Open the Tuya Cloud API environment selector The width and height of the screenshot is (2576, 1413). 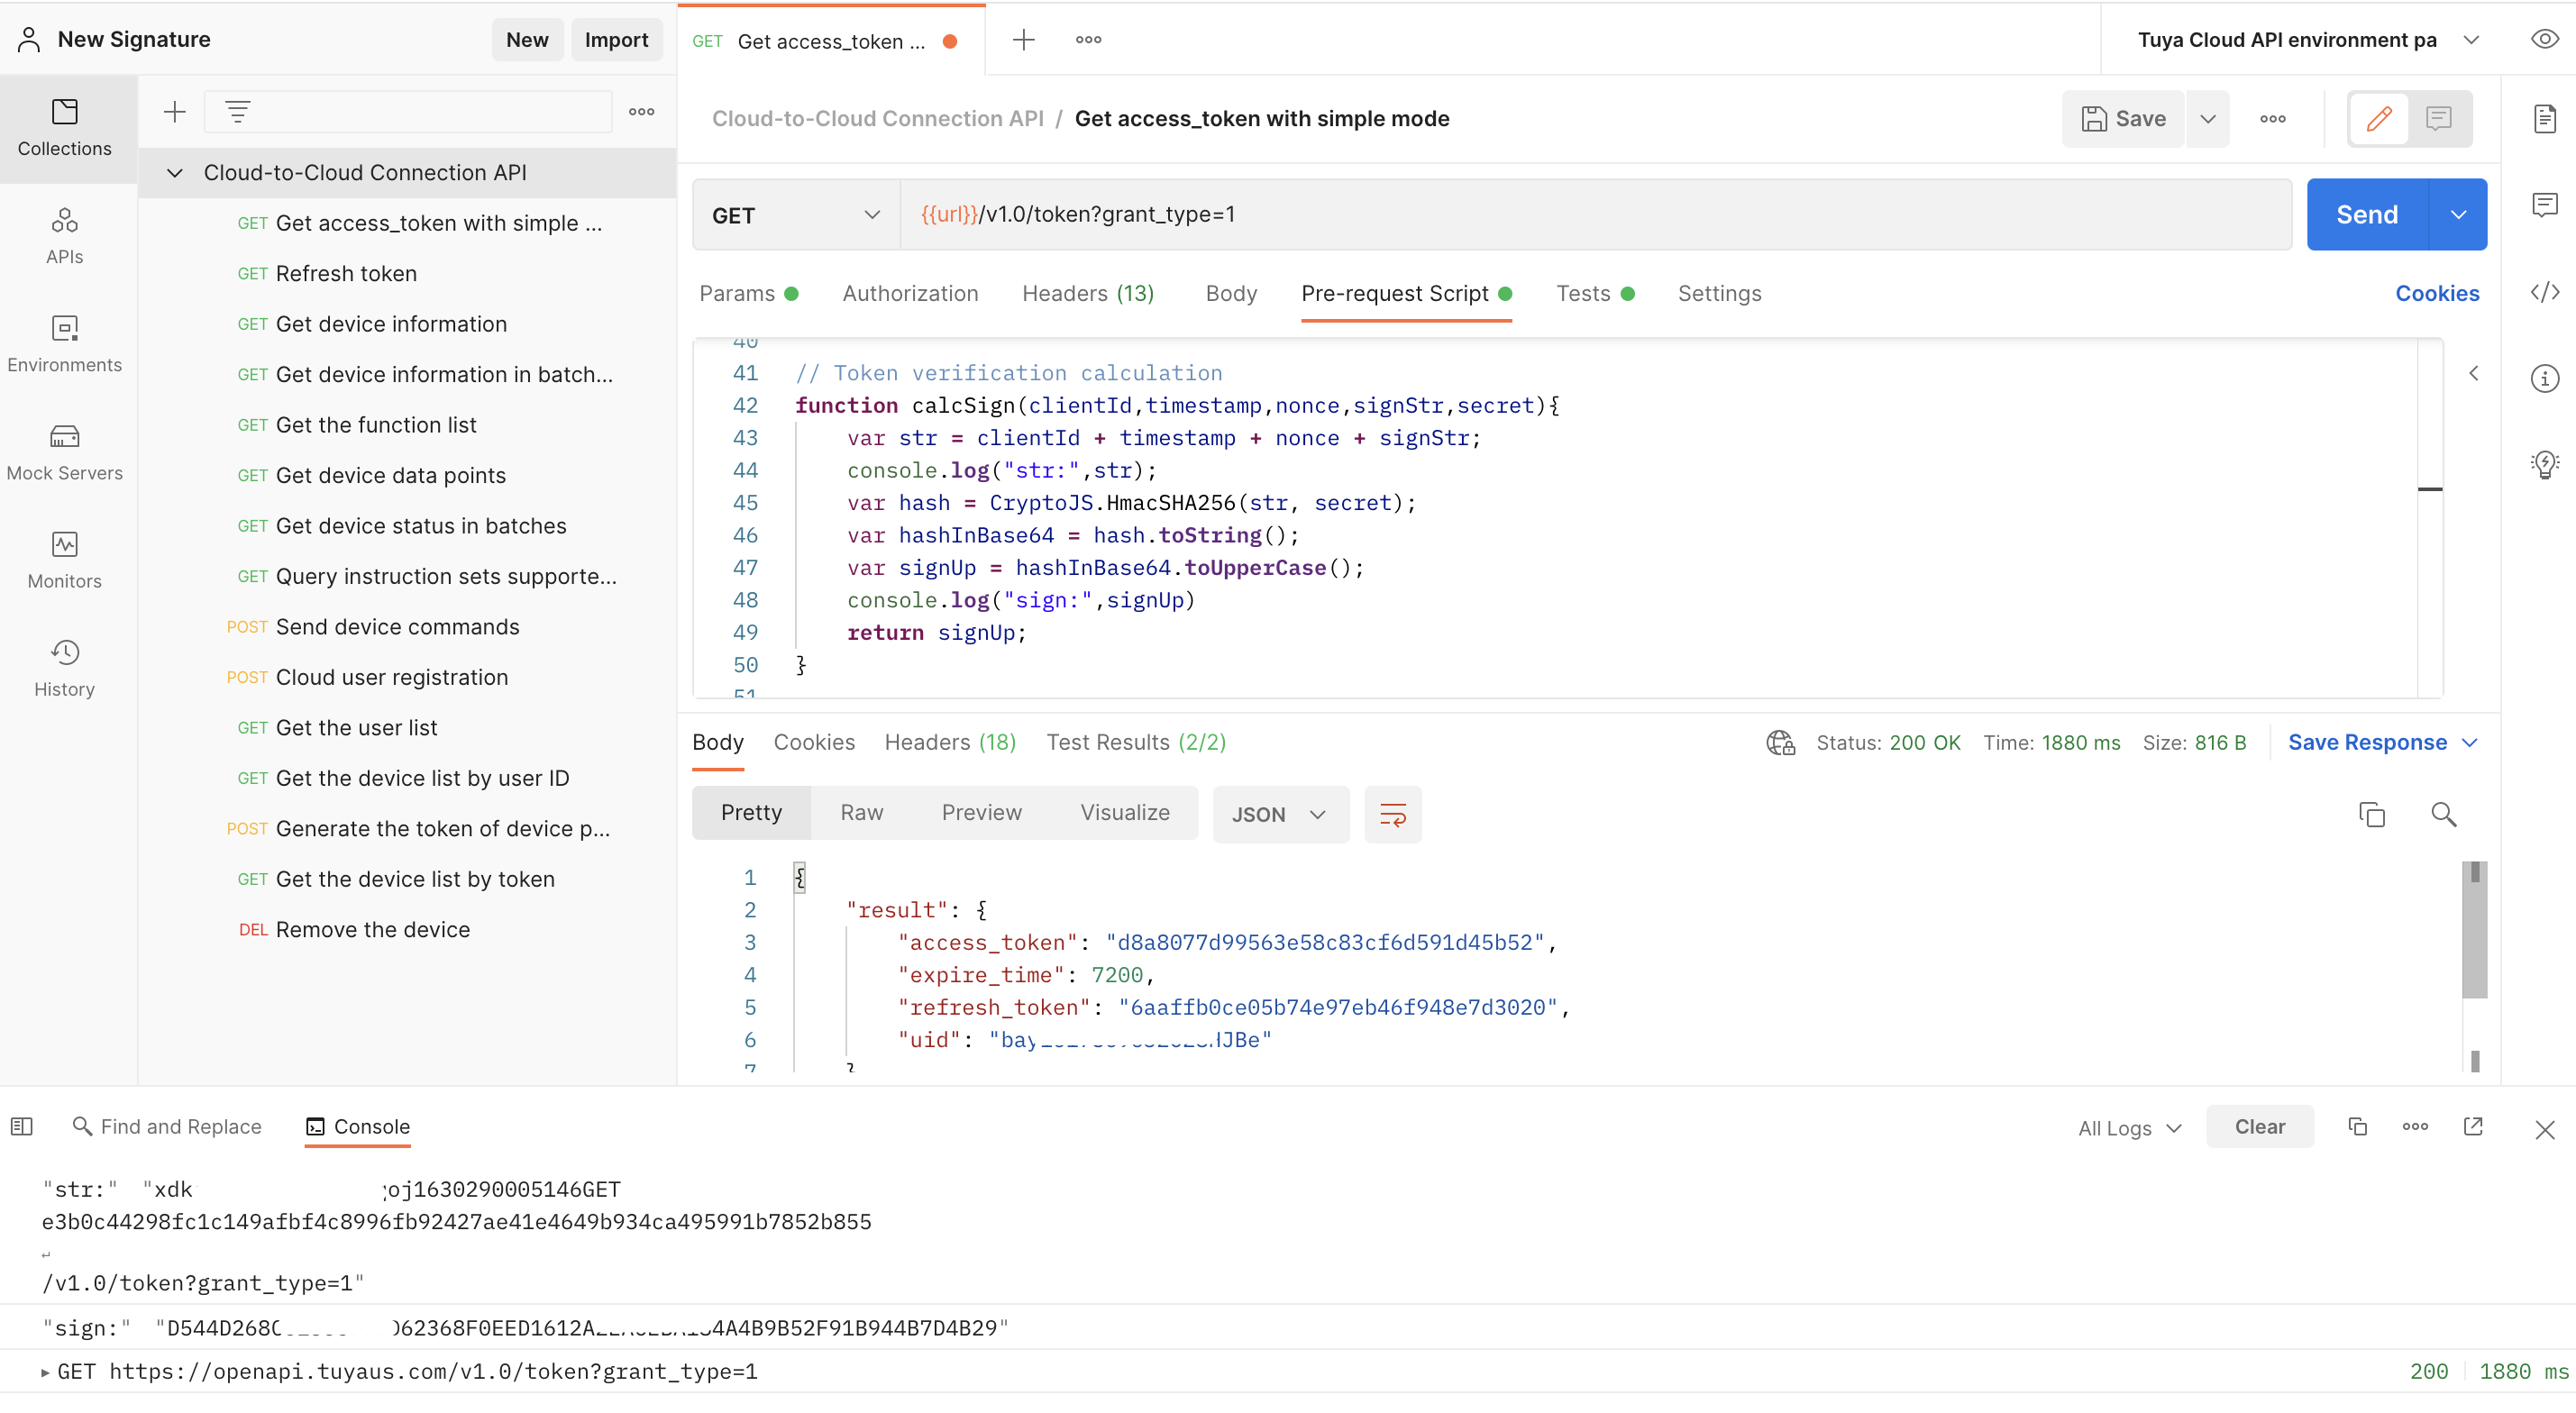click(x=2308, y=40)
